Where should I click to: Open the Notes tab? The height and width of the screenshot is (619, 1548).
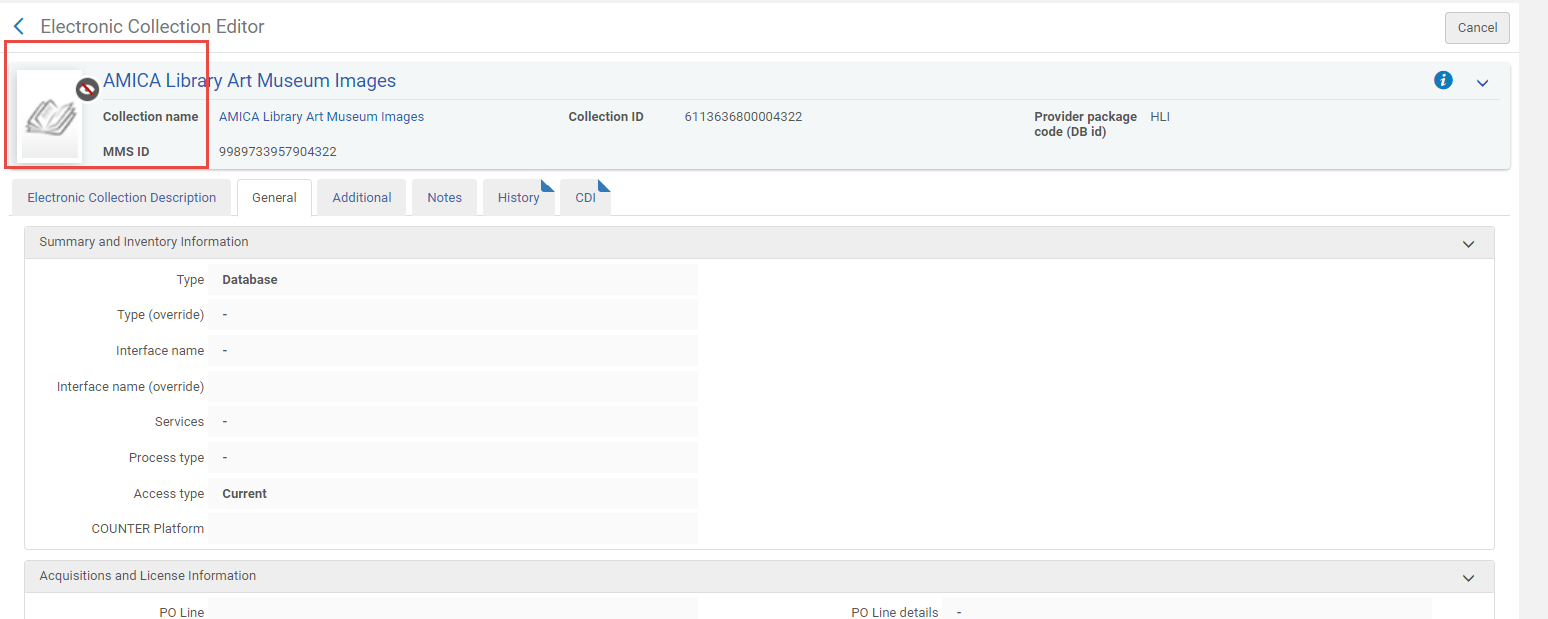point(445,198)
